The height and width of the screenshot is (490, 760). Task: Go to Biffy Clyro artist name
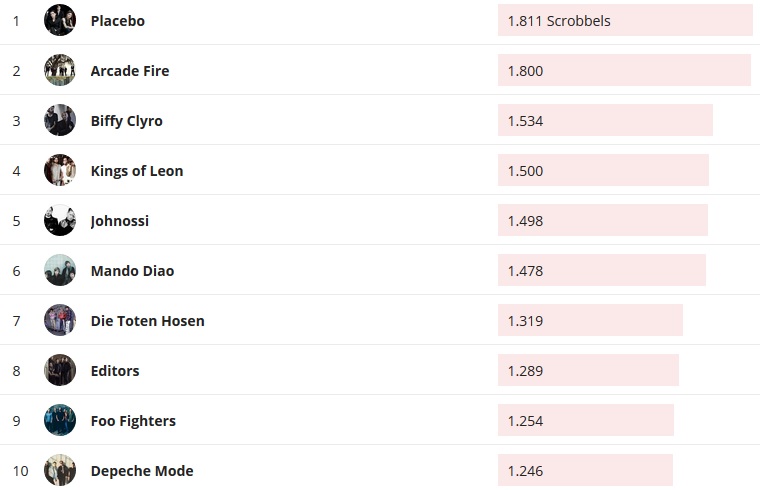pyautogui.click(x=126, y=121)
